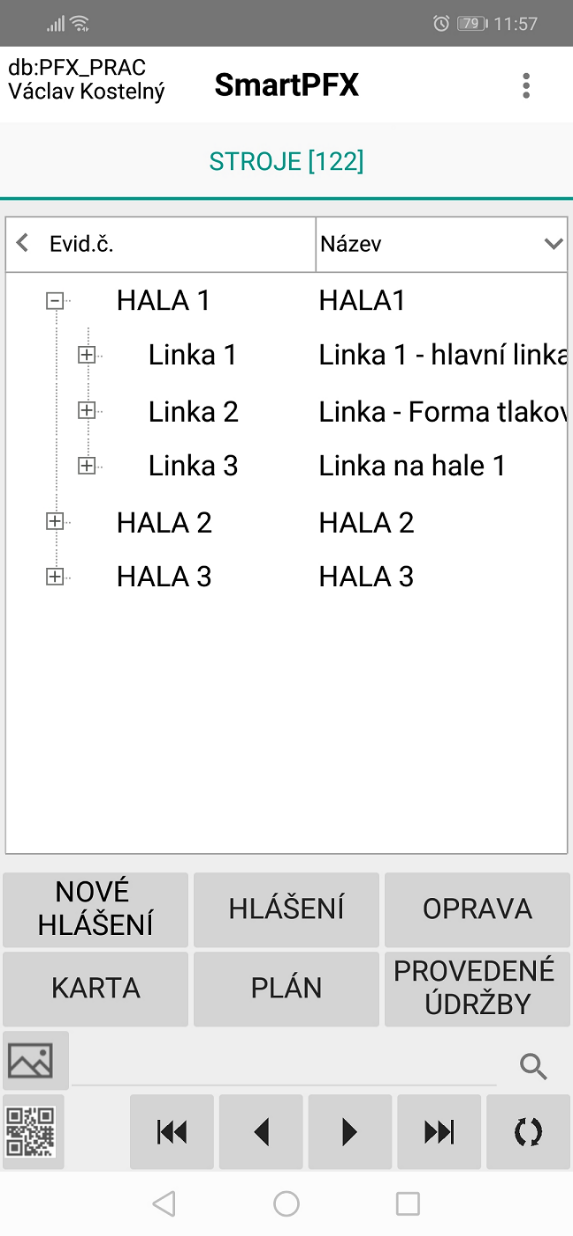
Task: Tap the QR code scanner icon
Action: [x=32, y=1132]
